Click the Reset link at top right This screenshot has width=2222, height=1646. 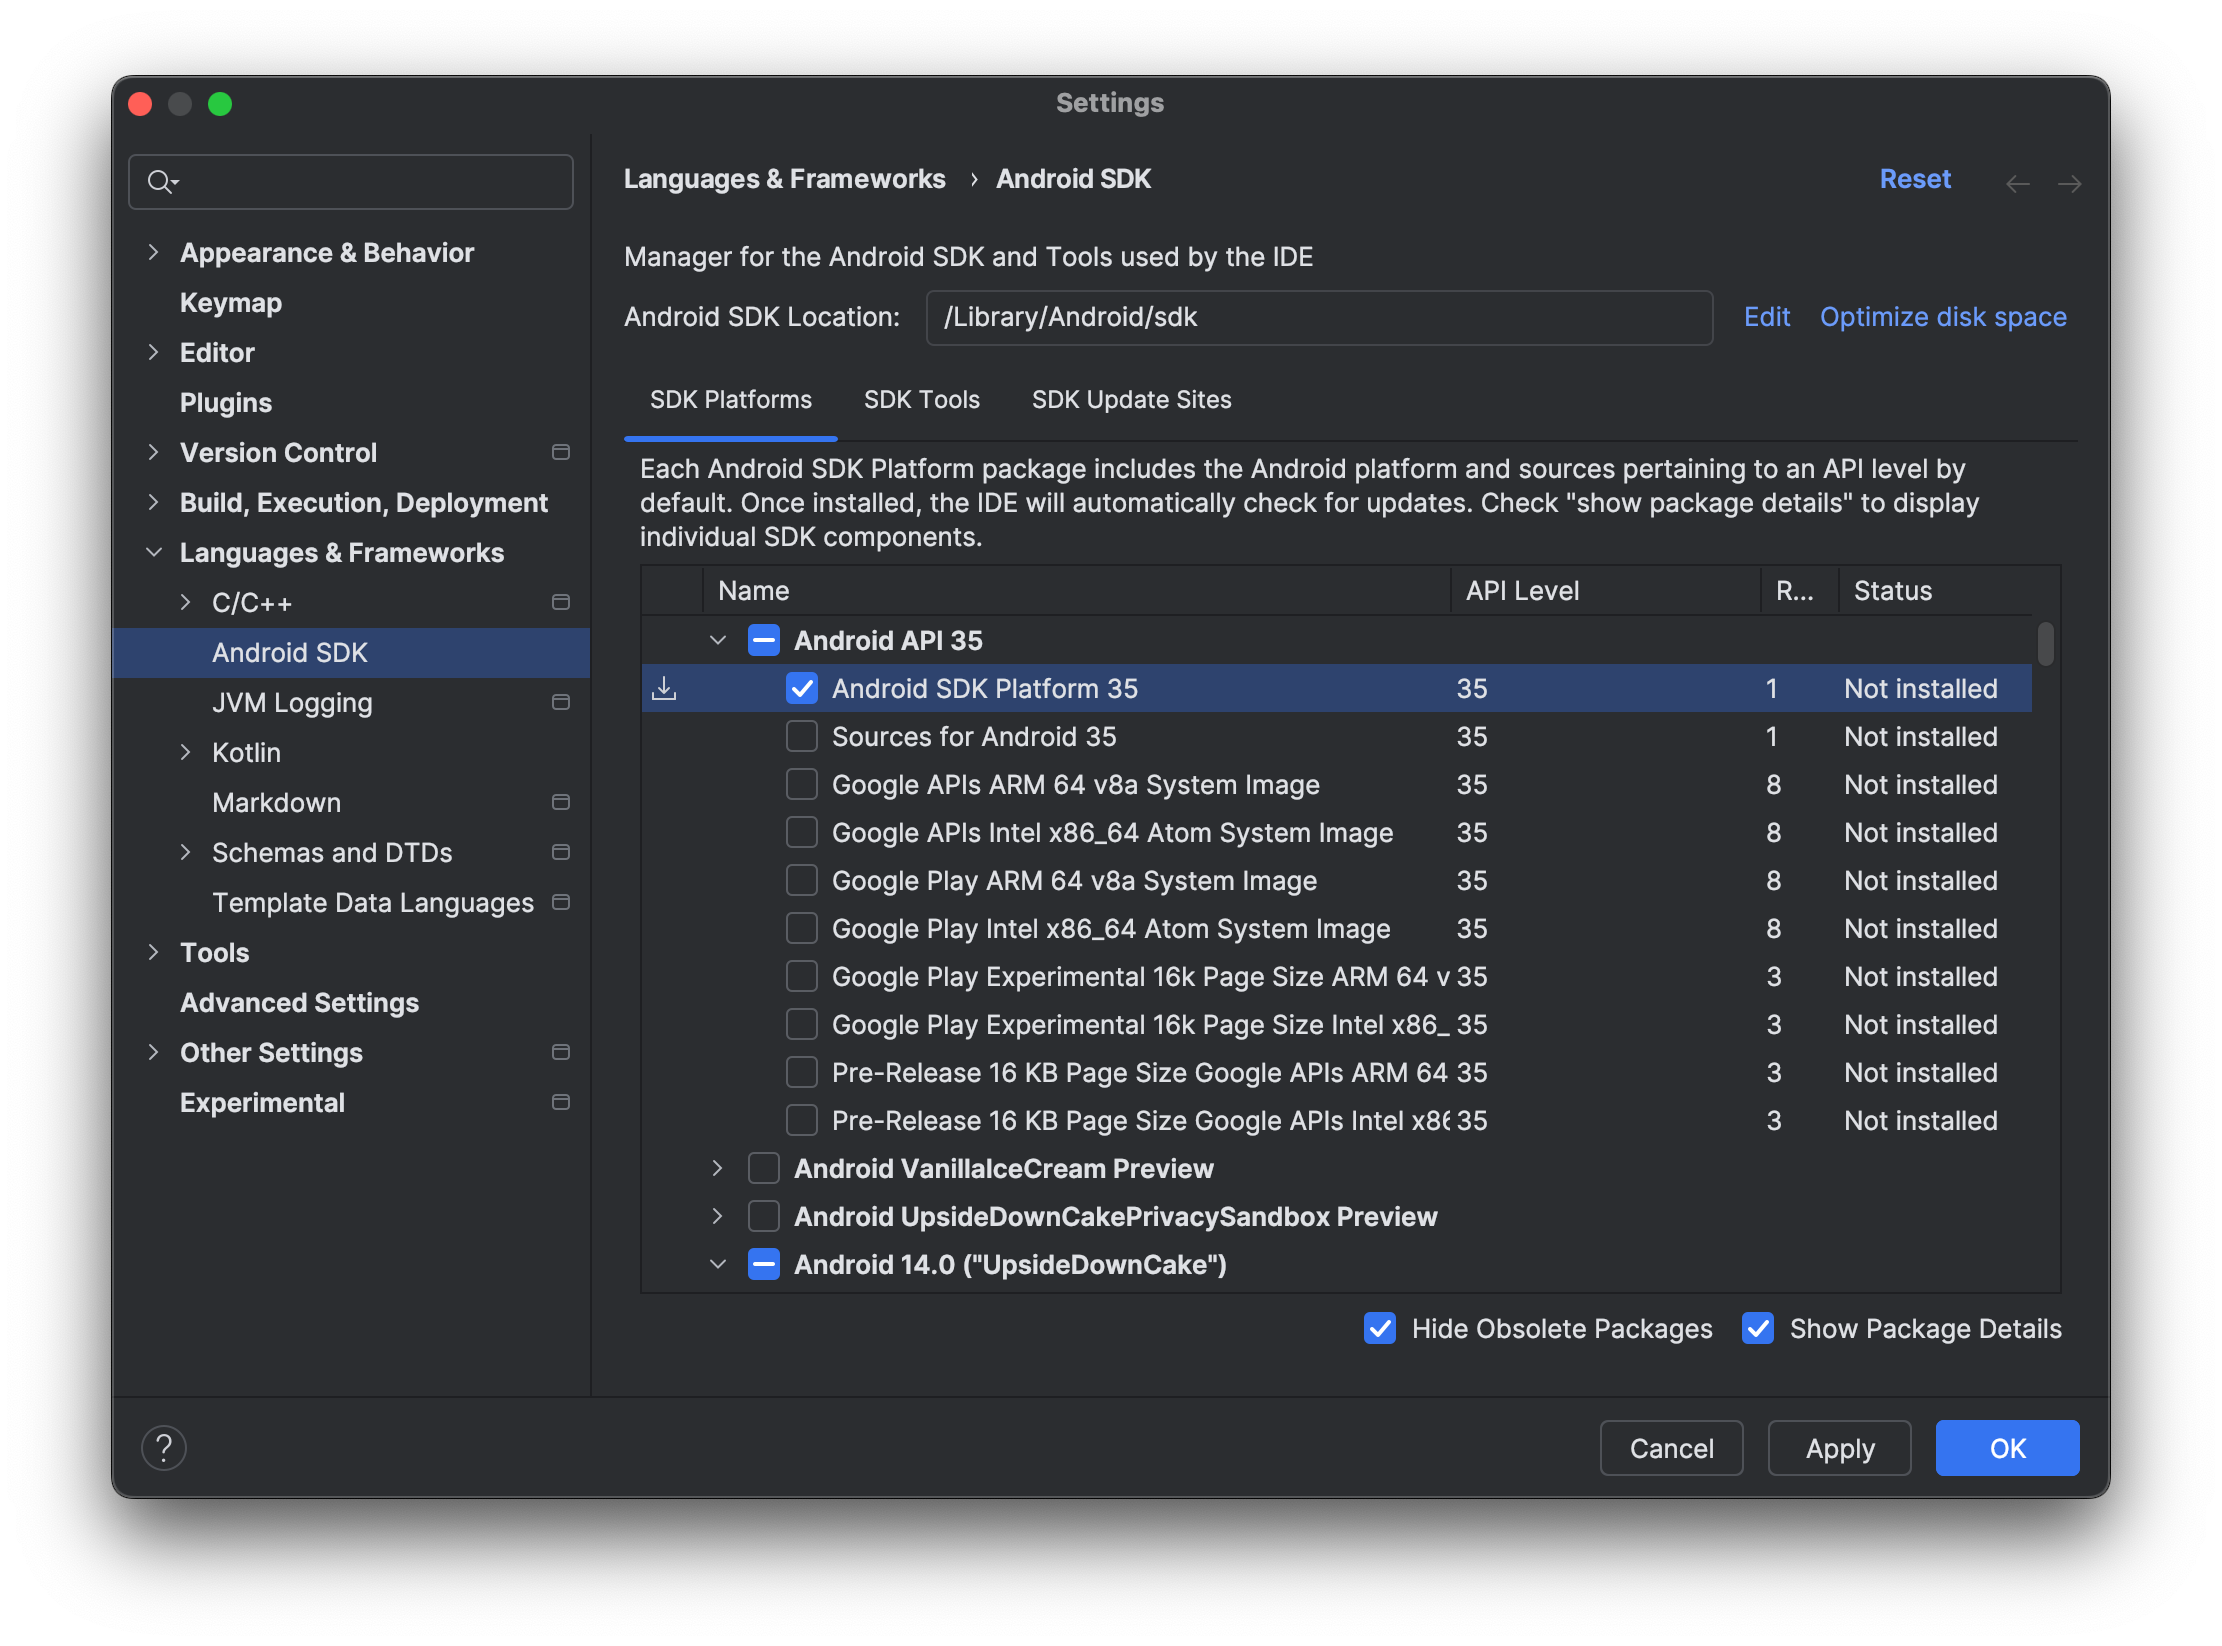[x=1916, y=178]
